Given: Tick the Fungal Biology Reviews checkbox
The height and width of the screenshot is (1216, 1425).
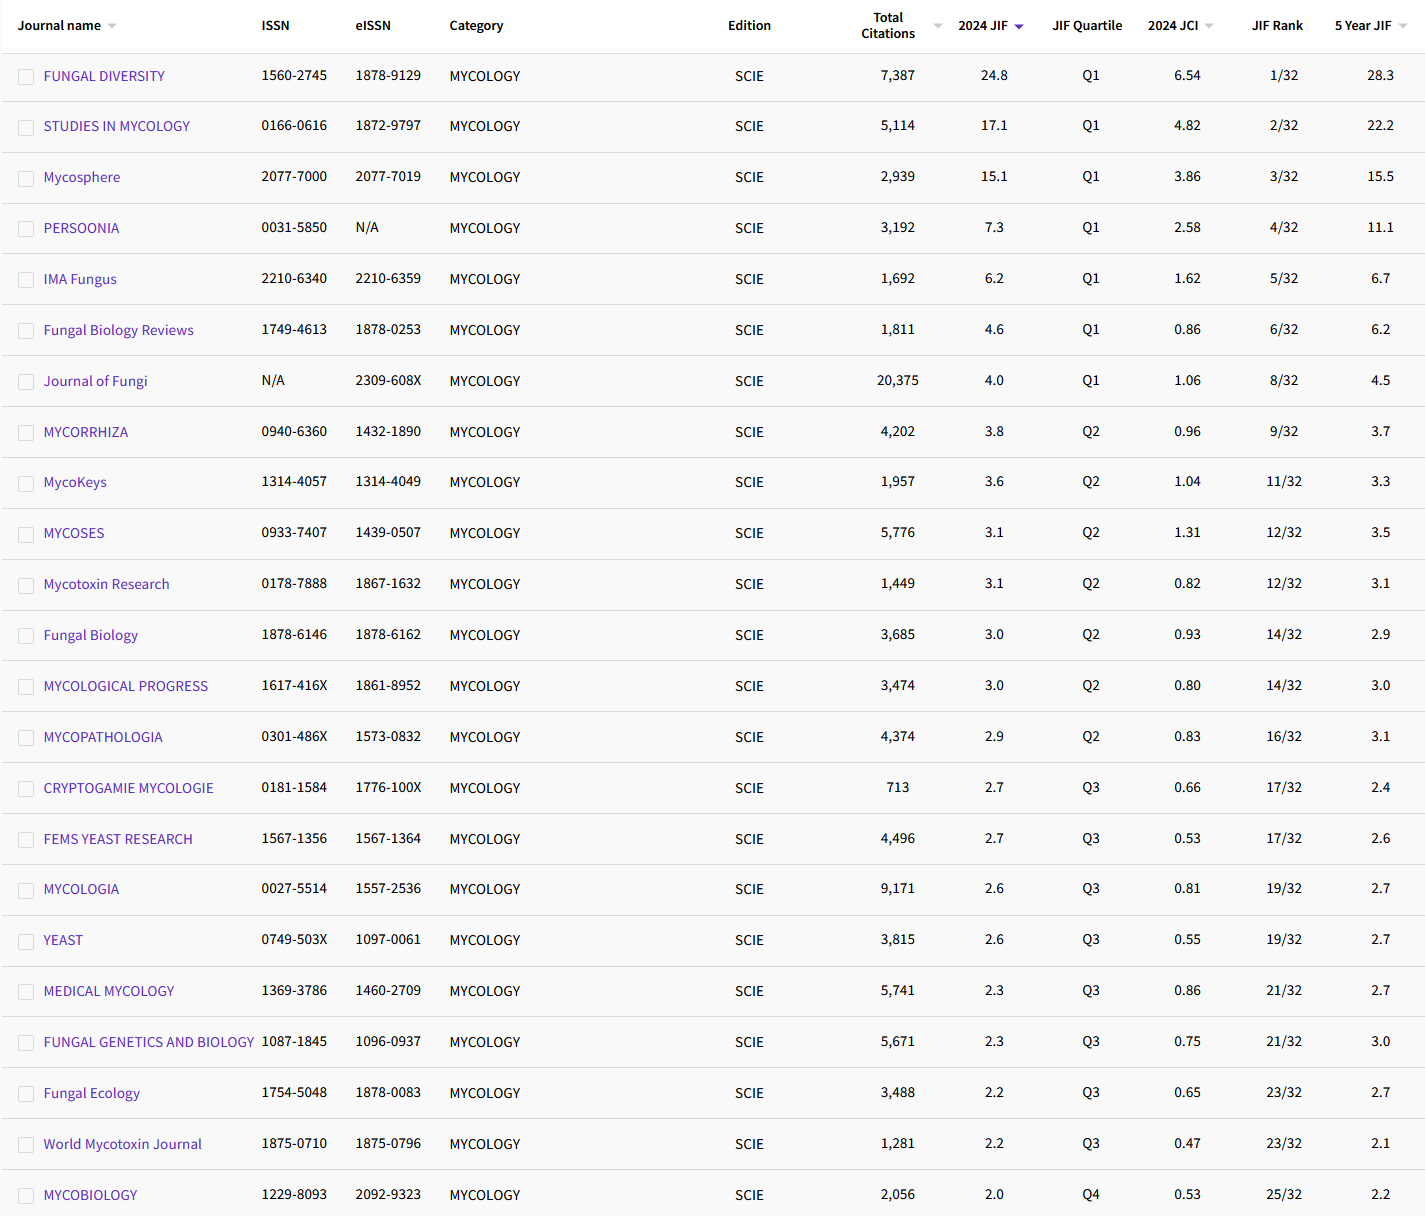Looking at the screenshot, I should click(26, 331).
